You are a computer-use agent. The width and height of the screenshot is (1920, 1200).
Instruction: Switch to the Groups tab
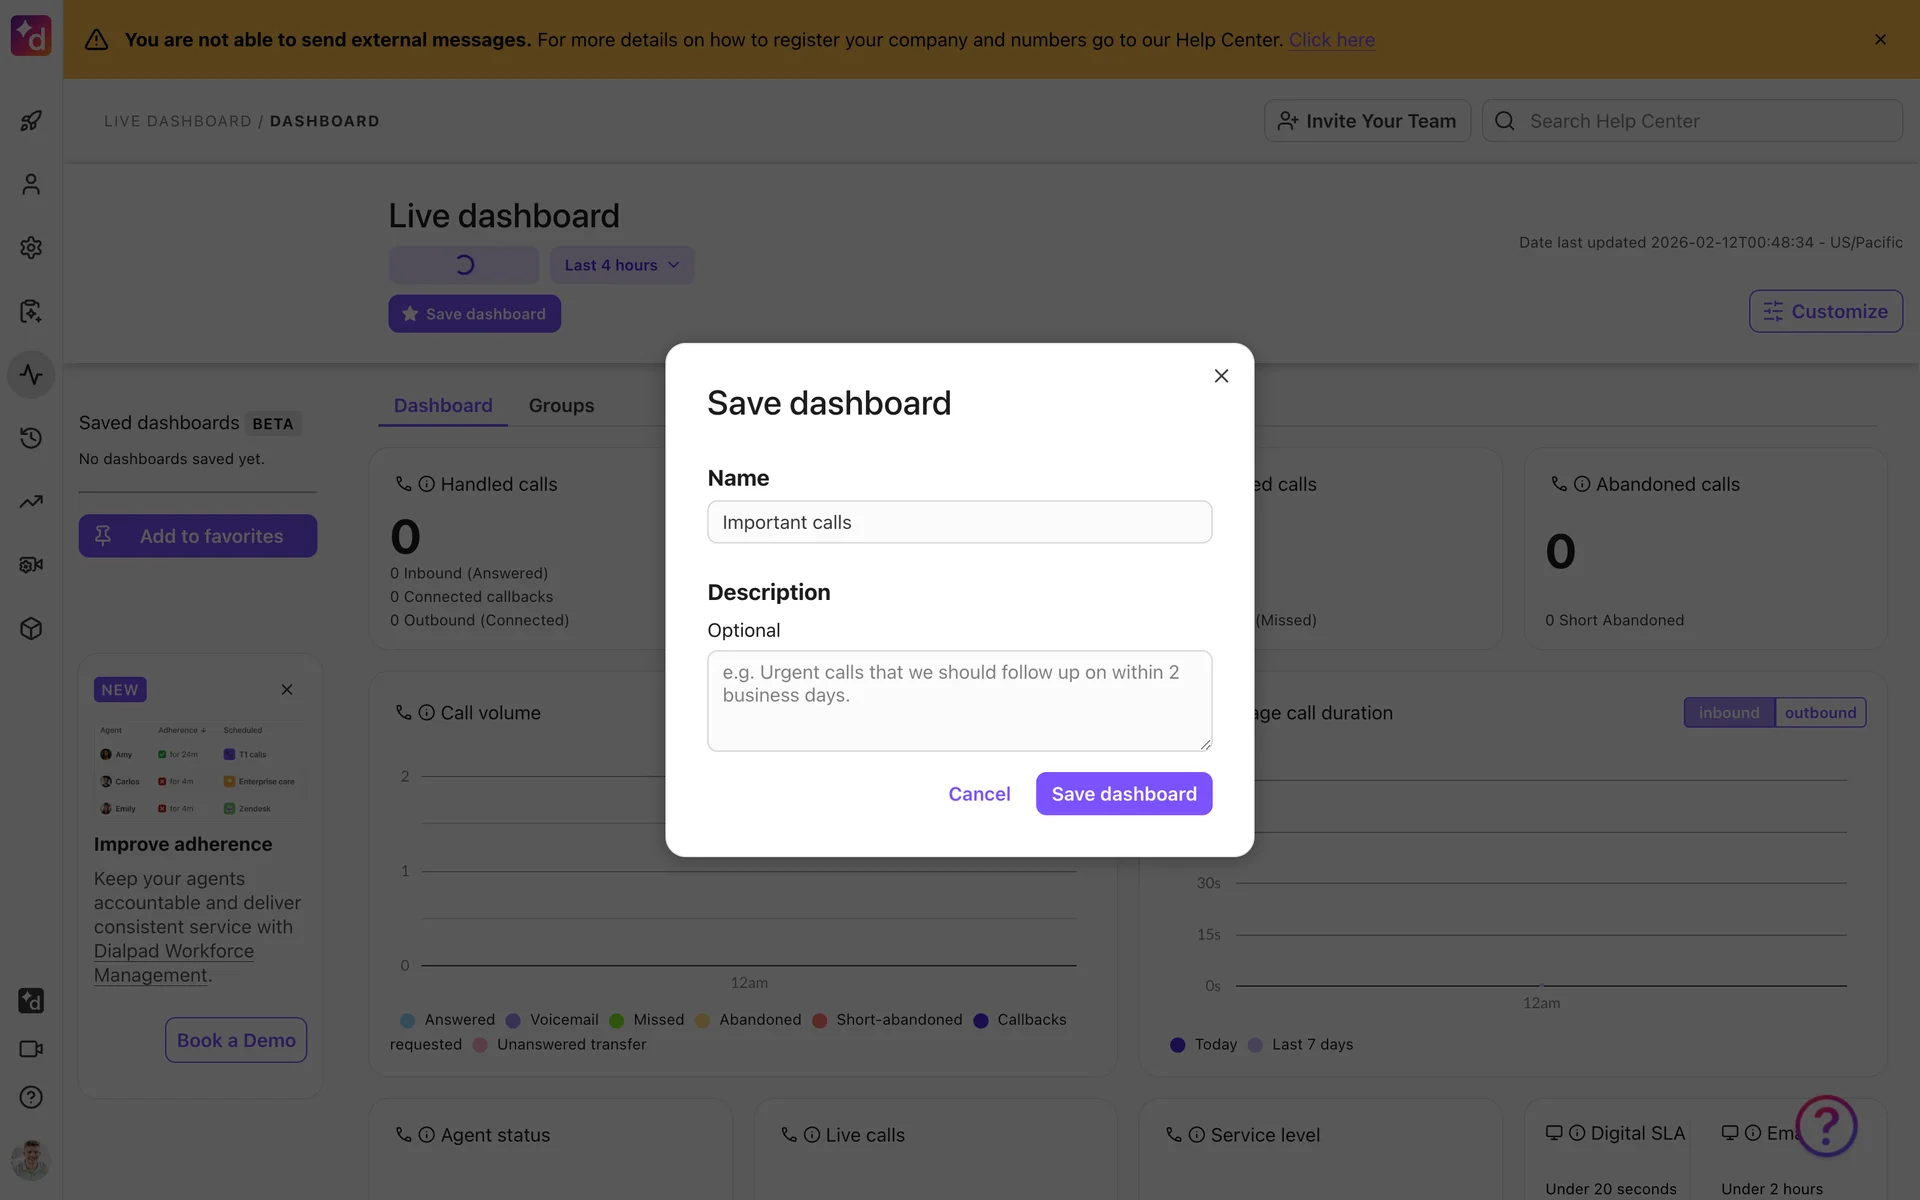coord(561,406)
